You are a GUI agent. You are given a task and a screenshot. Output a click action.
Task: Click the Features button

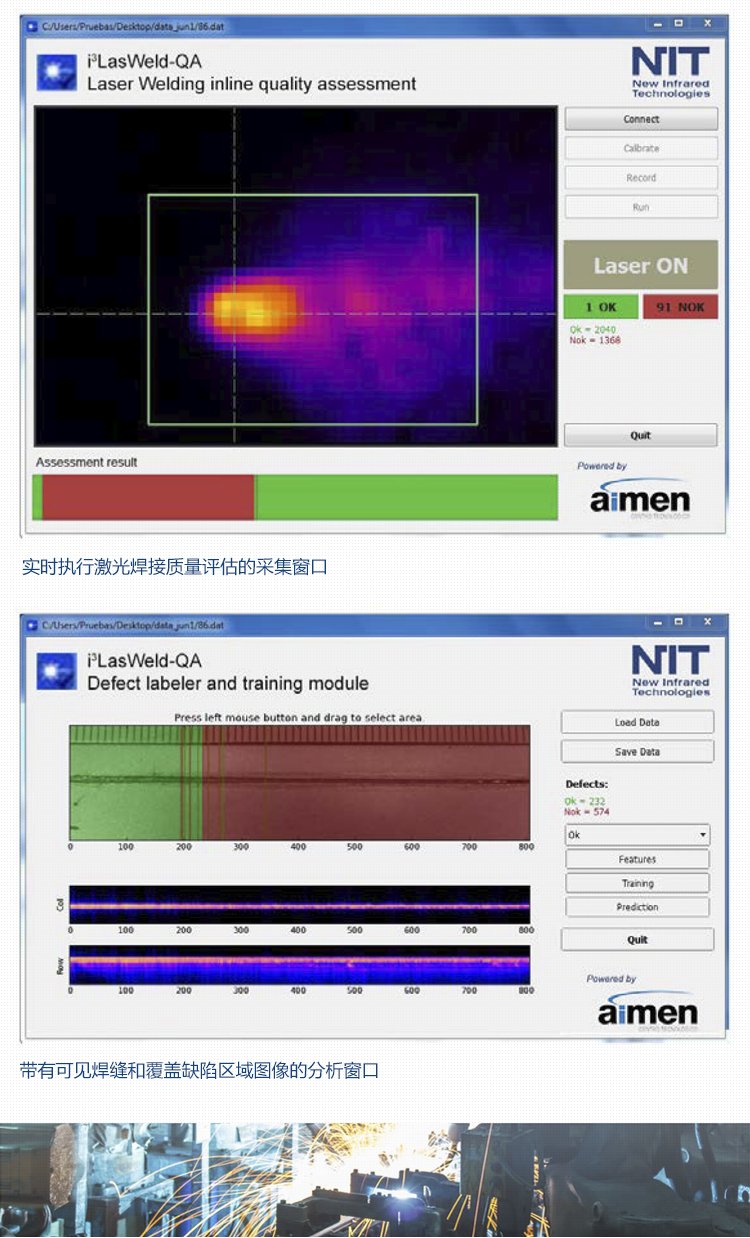coord(637,859)
